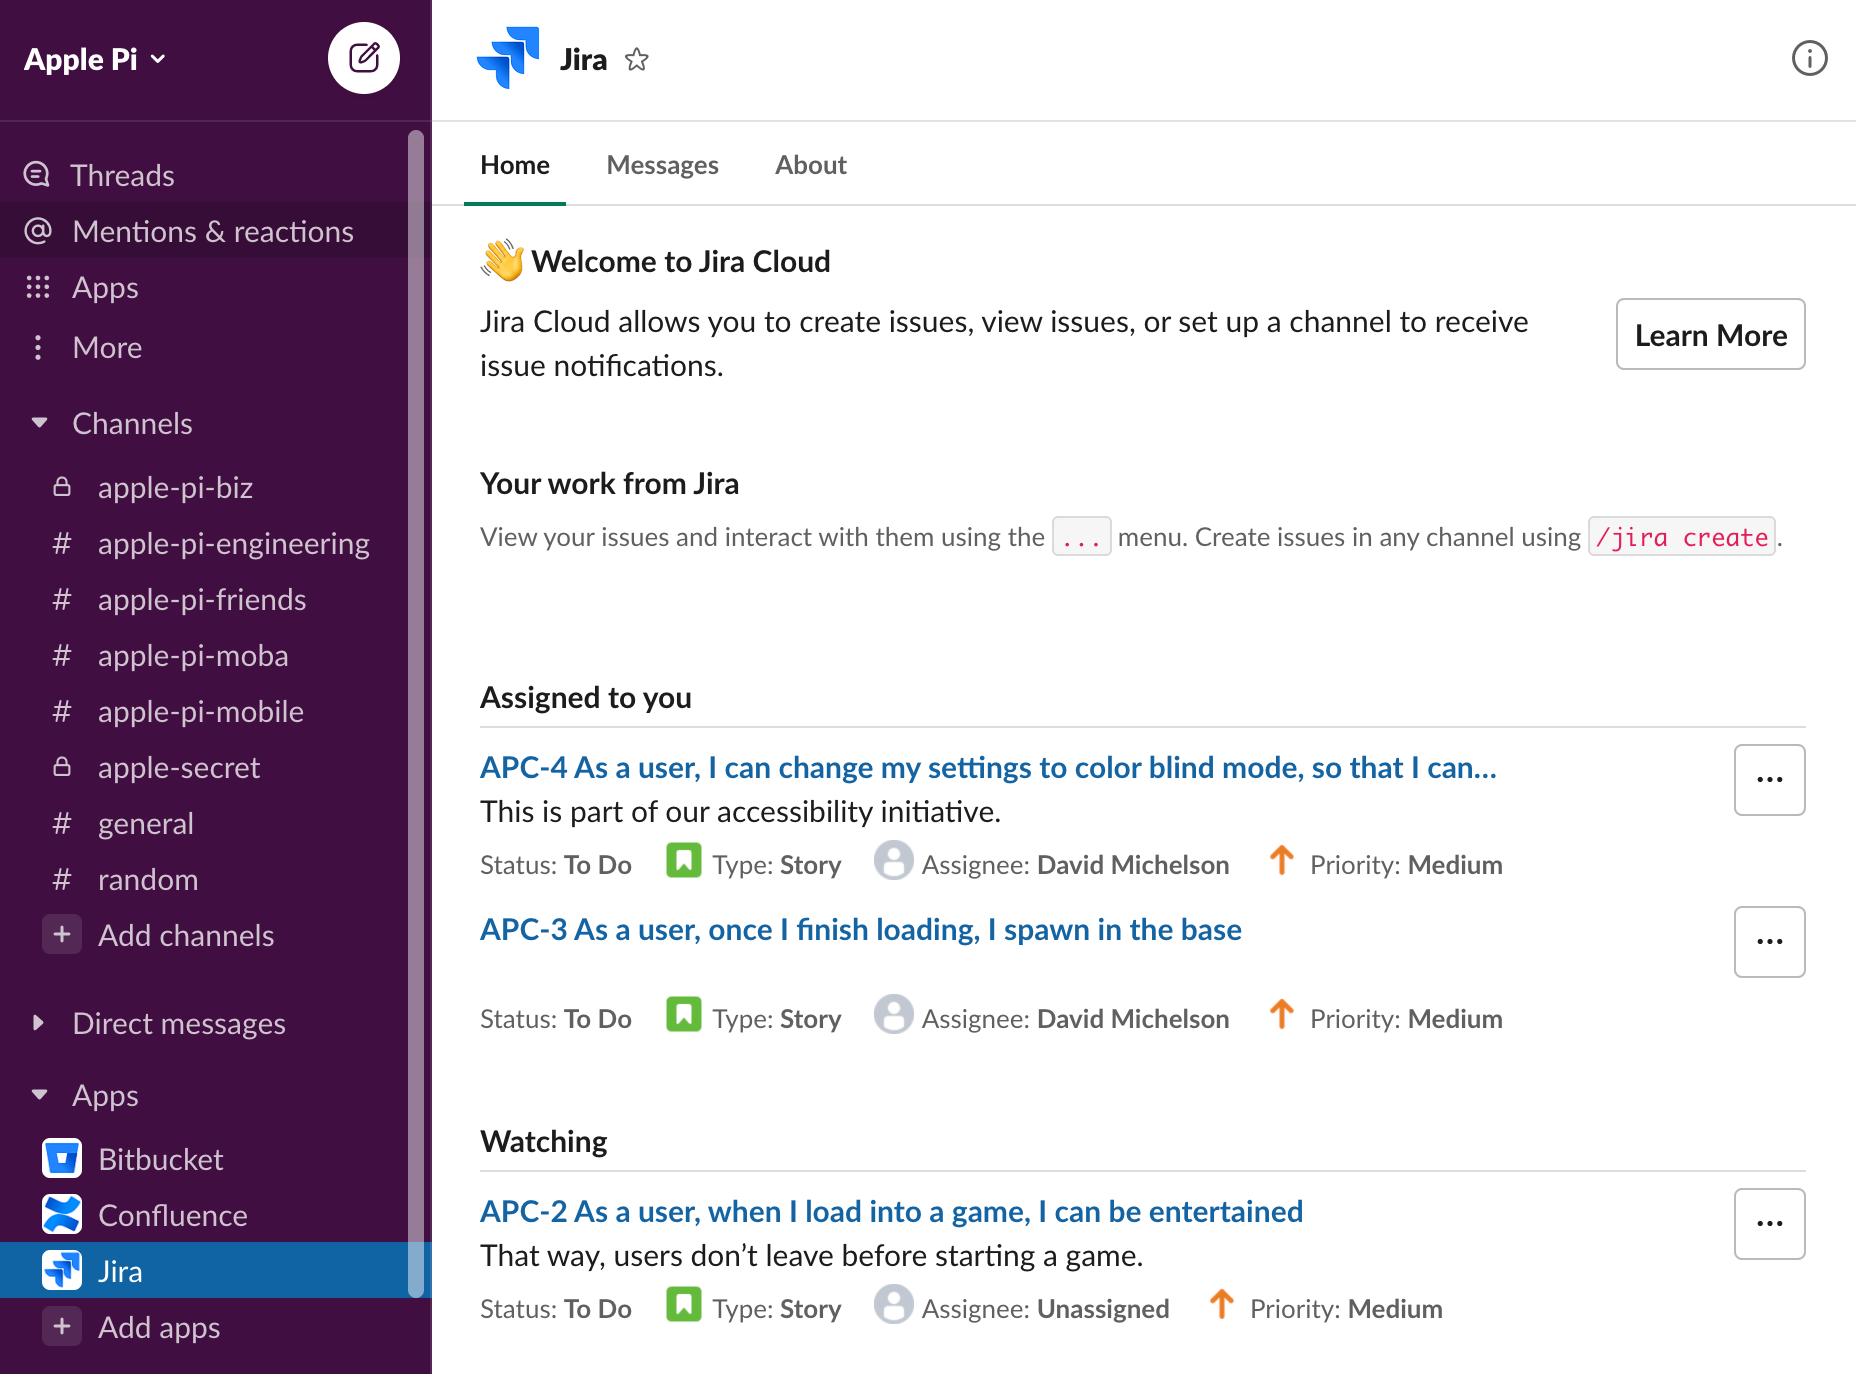1856x1374 pixels.
Task: Click Story type icon on APC-2
Action: tap(684, 1304)
